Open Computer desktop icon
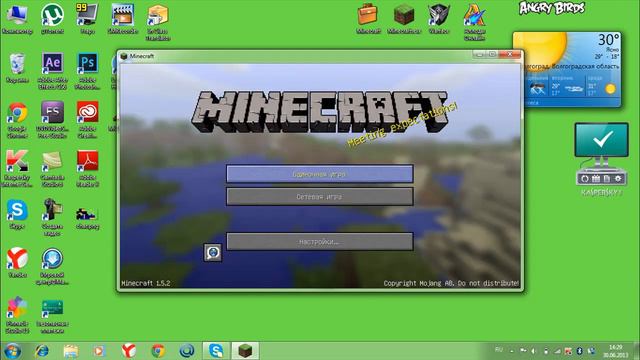Viewport: 640px width, 360px height. pyautogui.click(x=17, y=19)
